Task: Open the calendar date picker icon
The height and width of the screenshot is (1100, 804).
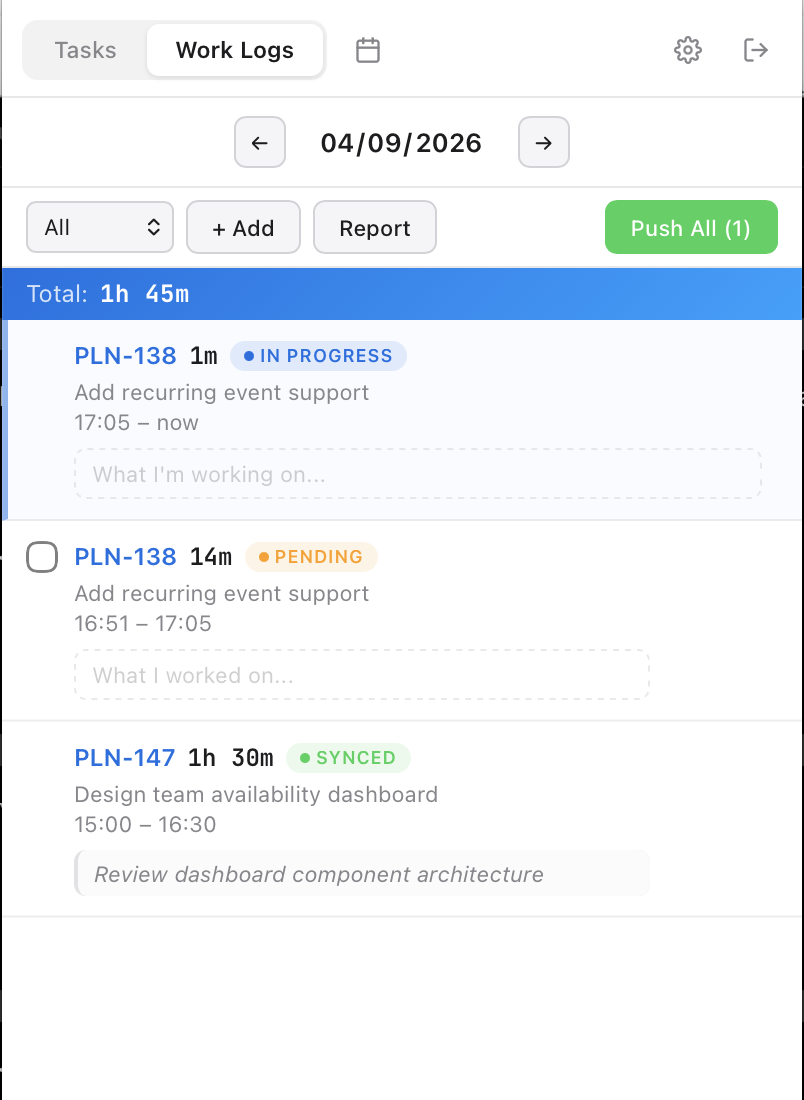Action: tap(368, 50)
